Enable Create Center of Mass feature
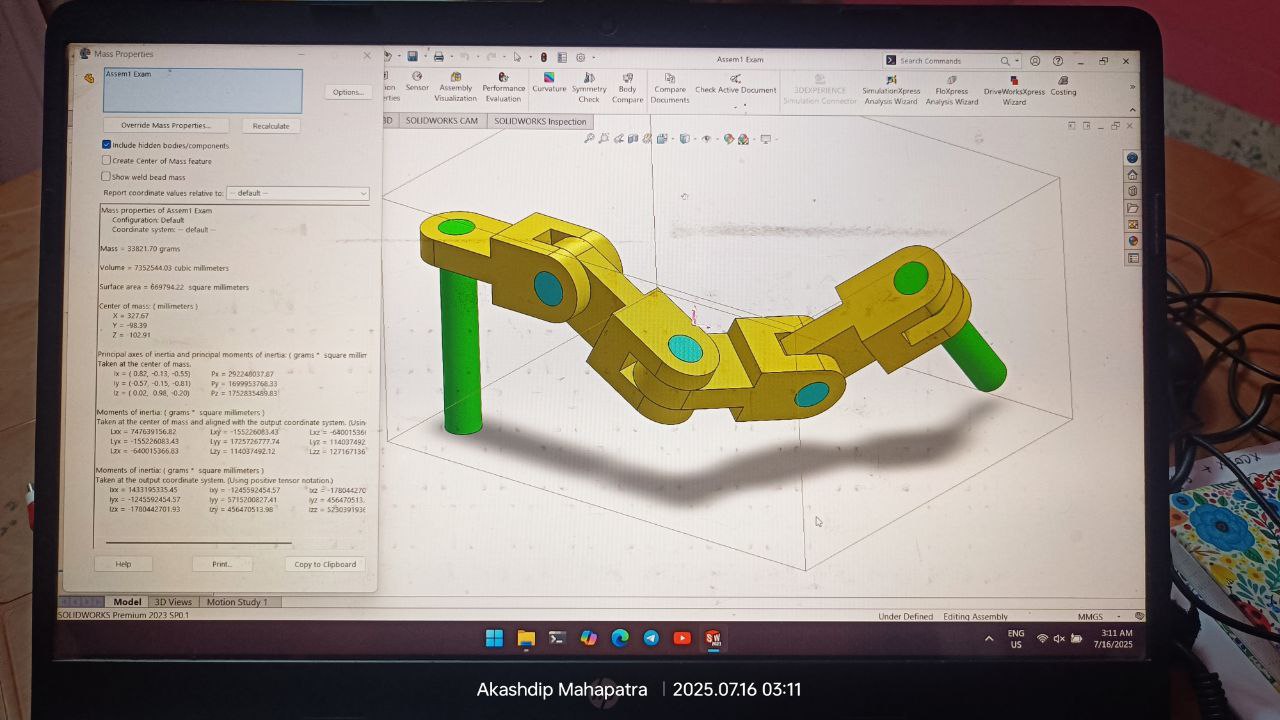 point(106,160)
